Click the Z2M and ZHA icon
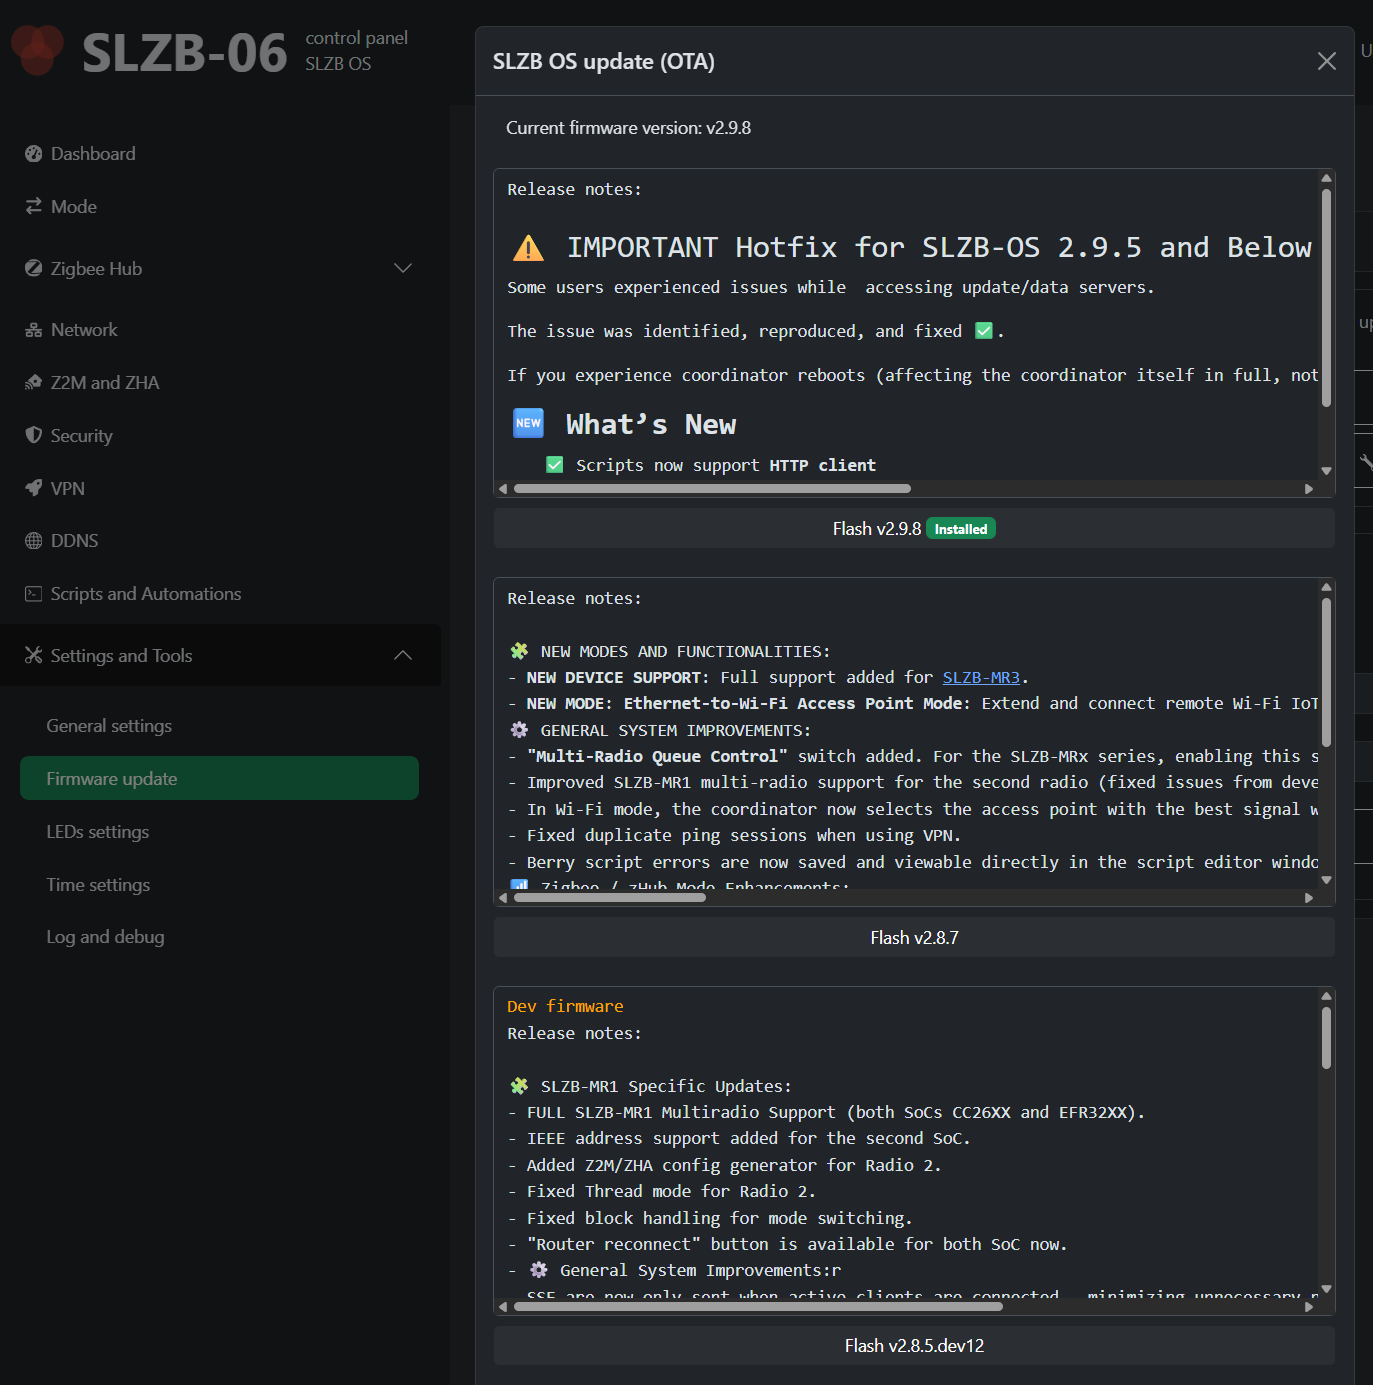 (34, 383)
